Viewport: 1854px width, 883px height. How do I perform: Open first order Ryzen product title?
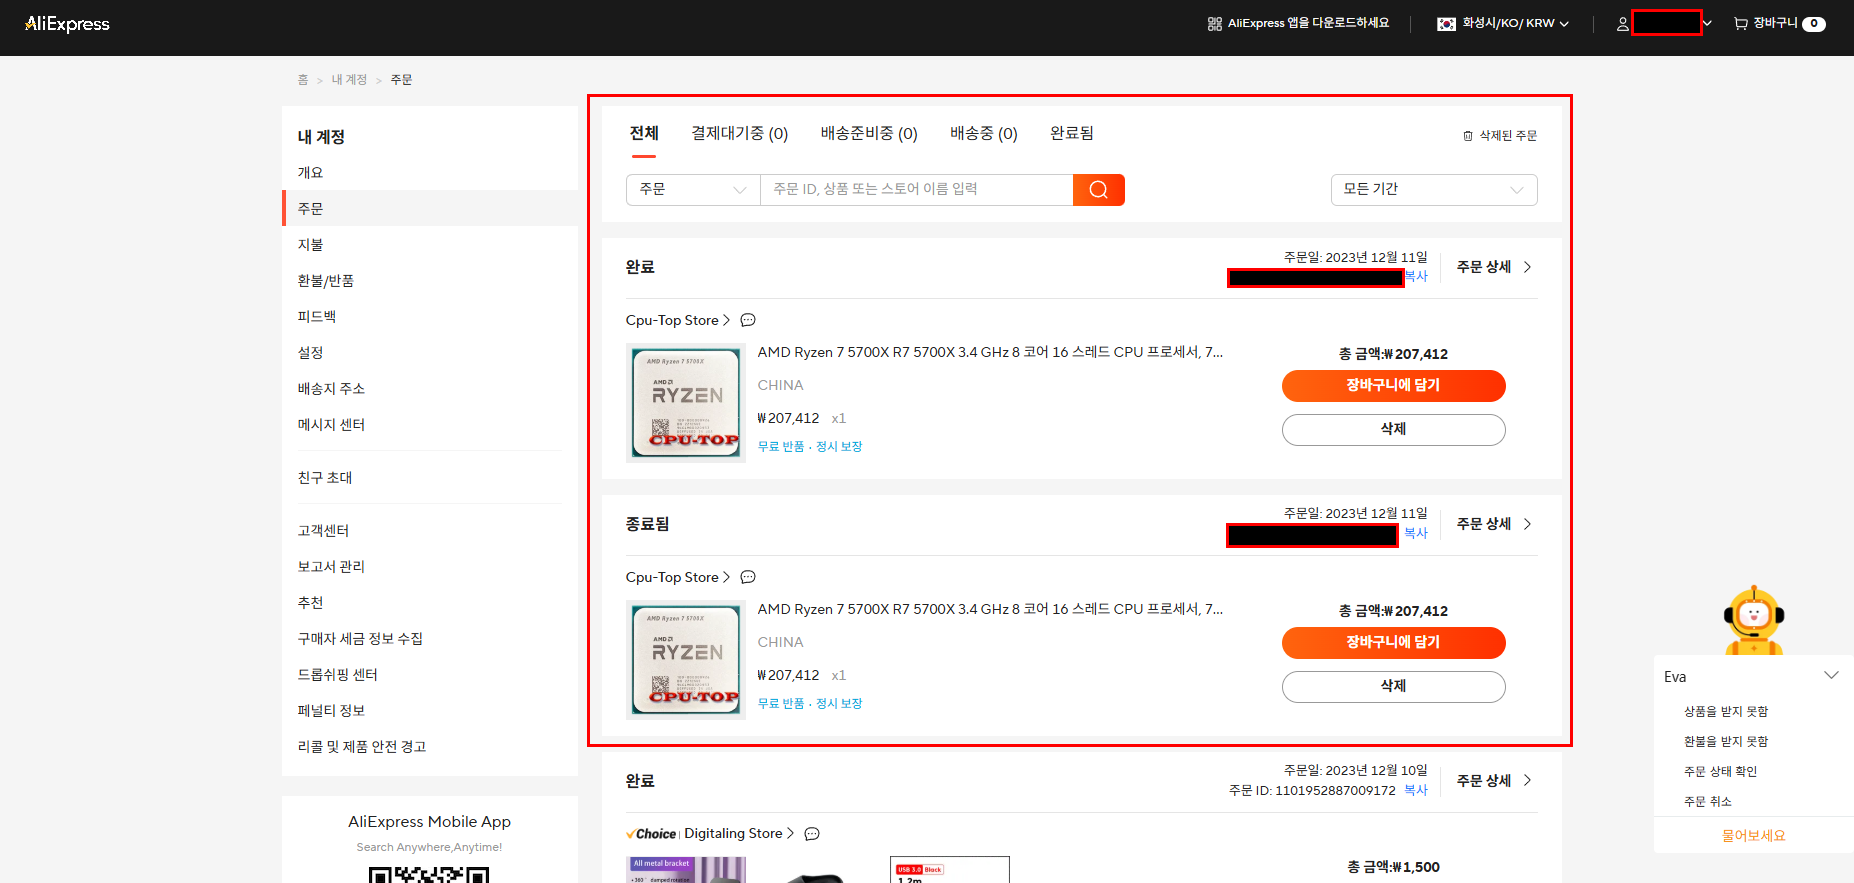[x=990, y=352]
